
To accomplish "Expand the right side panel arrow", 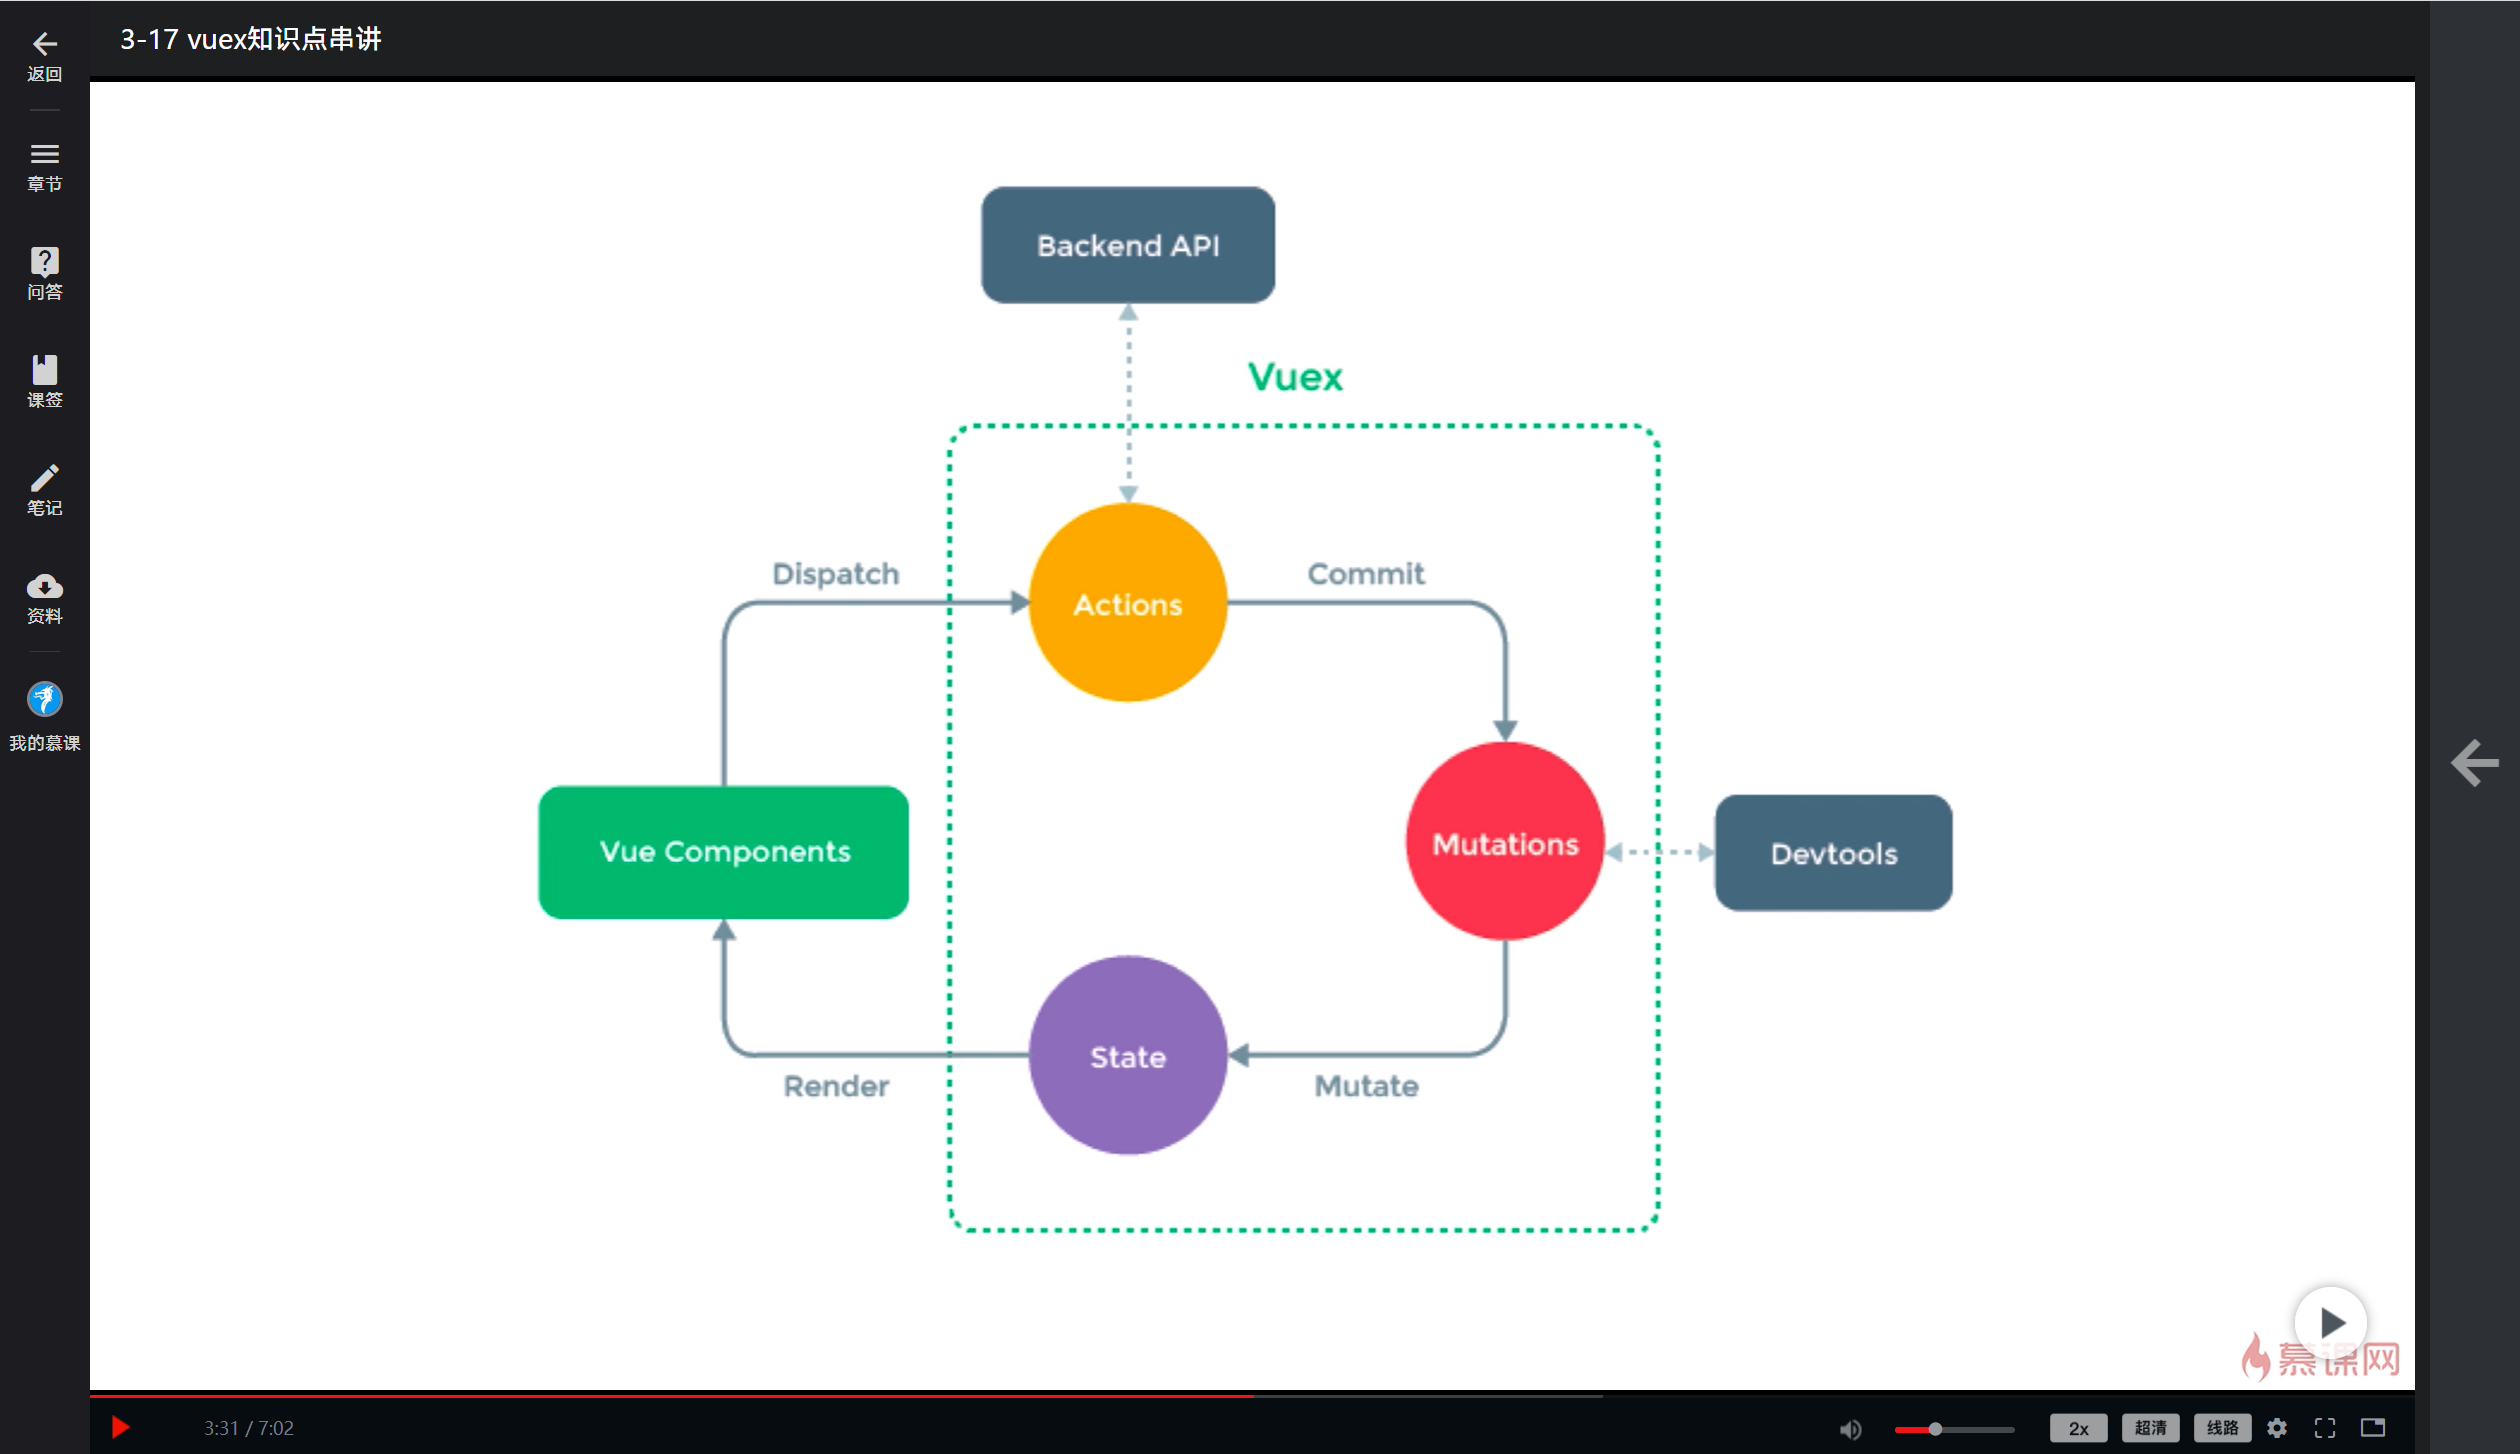I will [2475, 763].
